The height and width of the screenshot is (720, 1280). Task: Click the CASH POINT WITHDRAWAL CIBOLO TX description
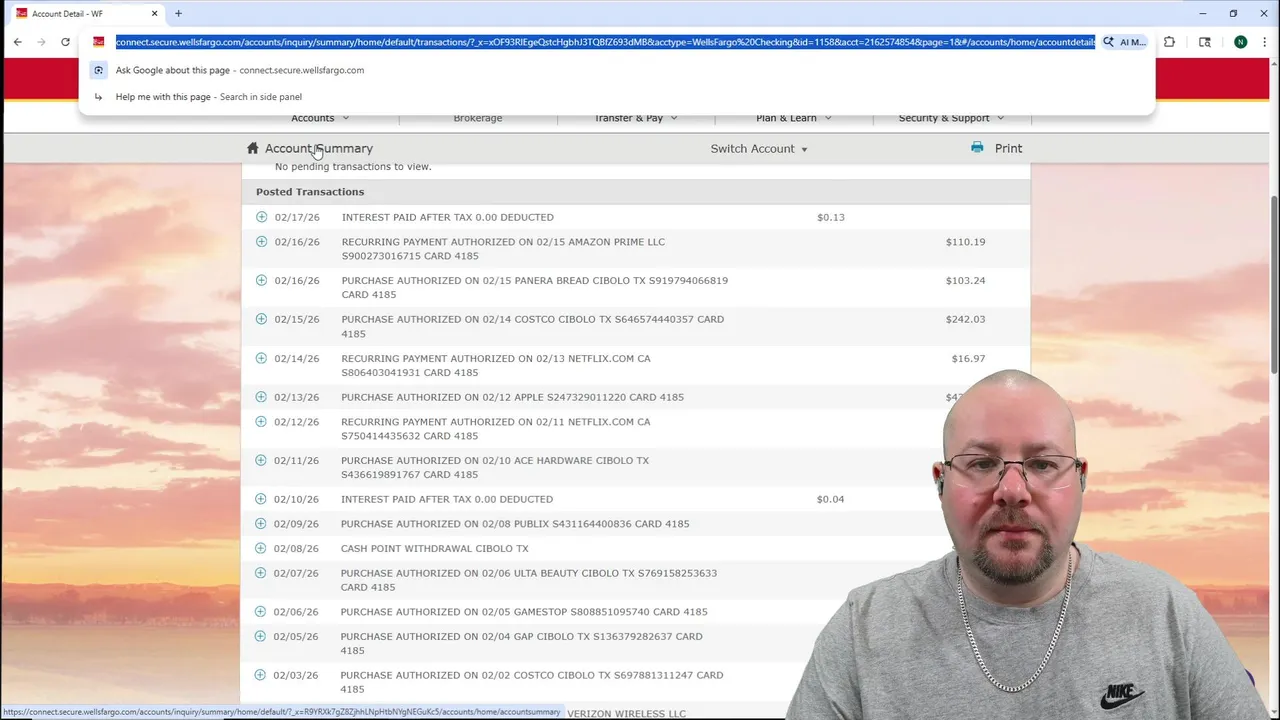click(435, 549)
